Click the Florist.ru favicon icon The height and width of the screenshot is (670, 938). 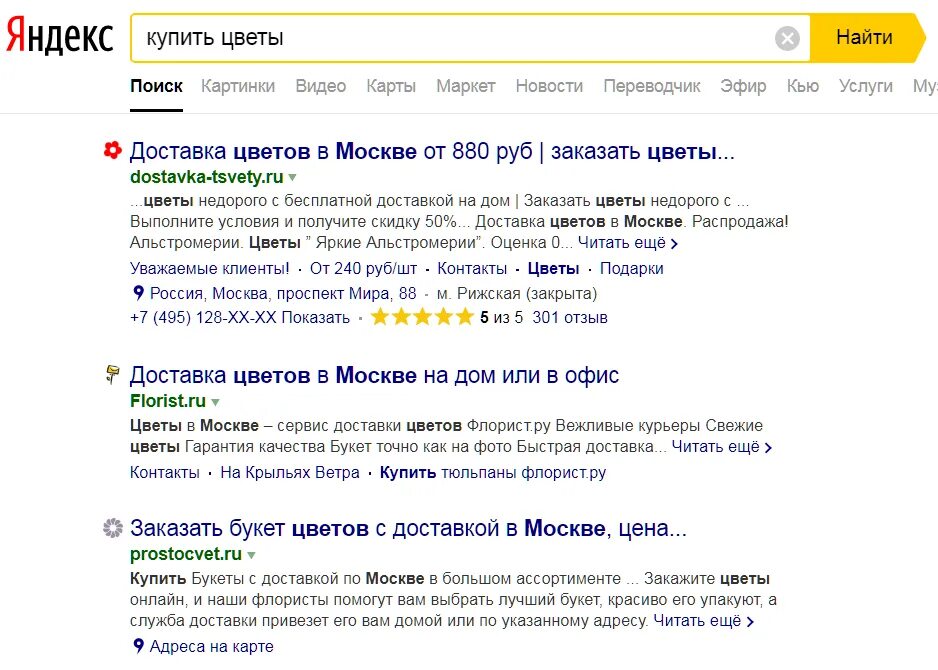pyautogui.click(x=112, y=374)
